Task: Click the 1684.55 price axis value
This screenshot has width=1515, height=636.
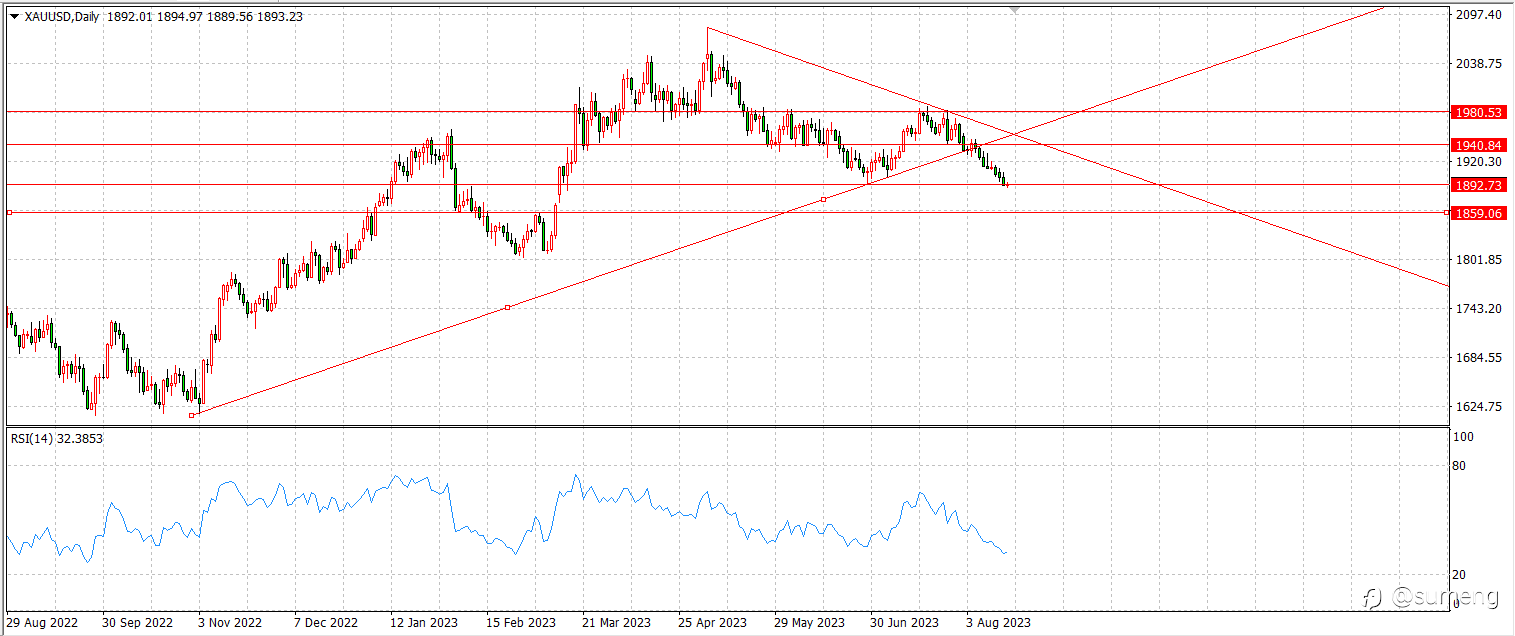Action: [x=1480, y=358]
